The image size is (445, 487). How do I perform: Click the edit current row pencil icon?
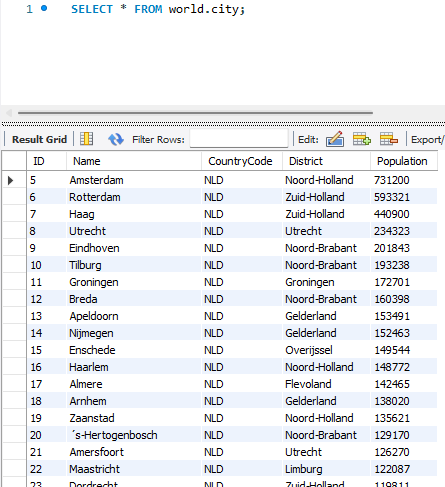pos(335,139)
